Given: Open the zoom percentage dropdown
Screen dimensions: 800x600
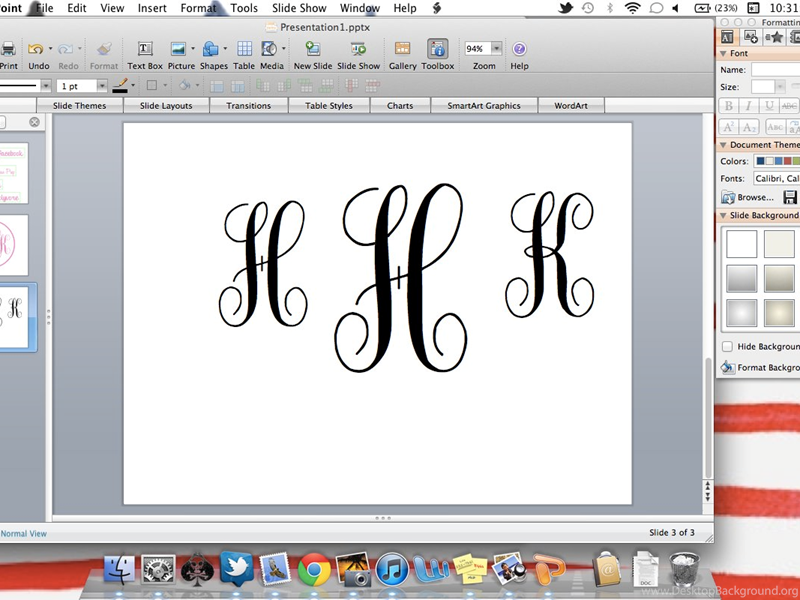Looking at the screenshot, I should [496, 48].
